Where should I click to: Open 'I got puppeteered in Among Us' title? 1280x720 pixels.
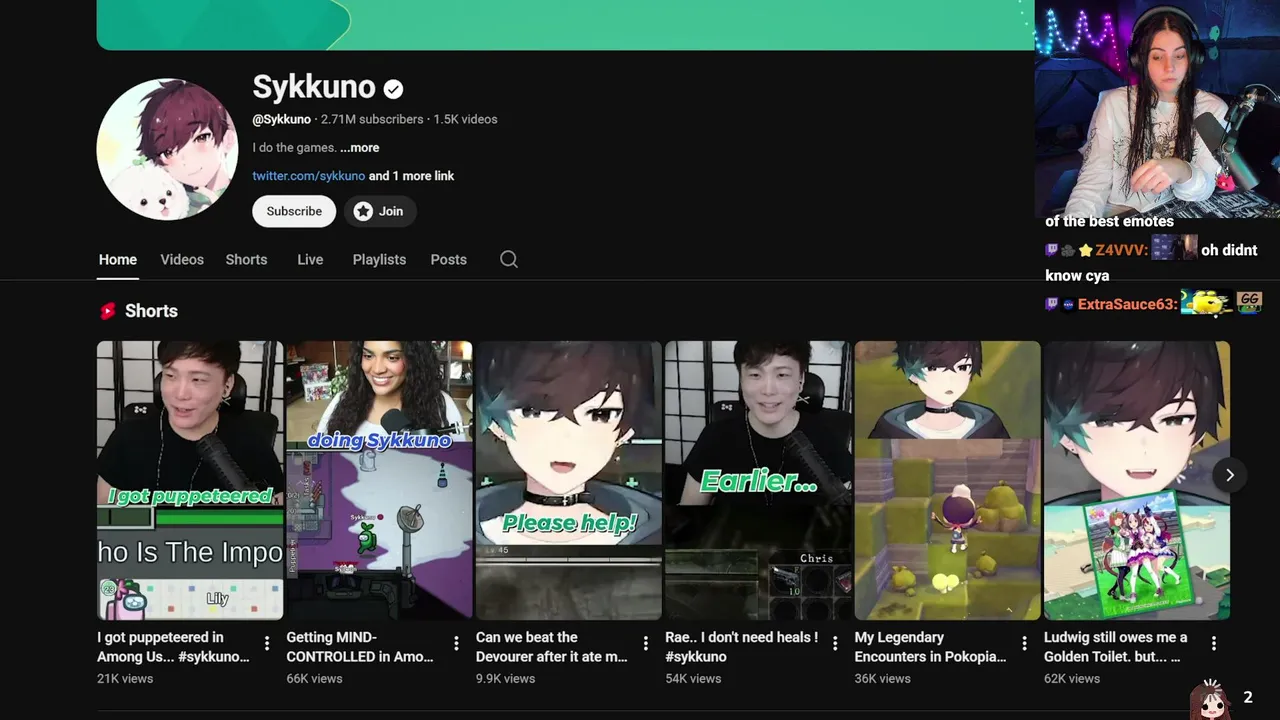[x=173, y=647]
